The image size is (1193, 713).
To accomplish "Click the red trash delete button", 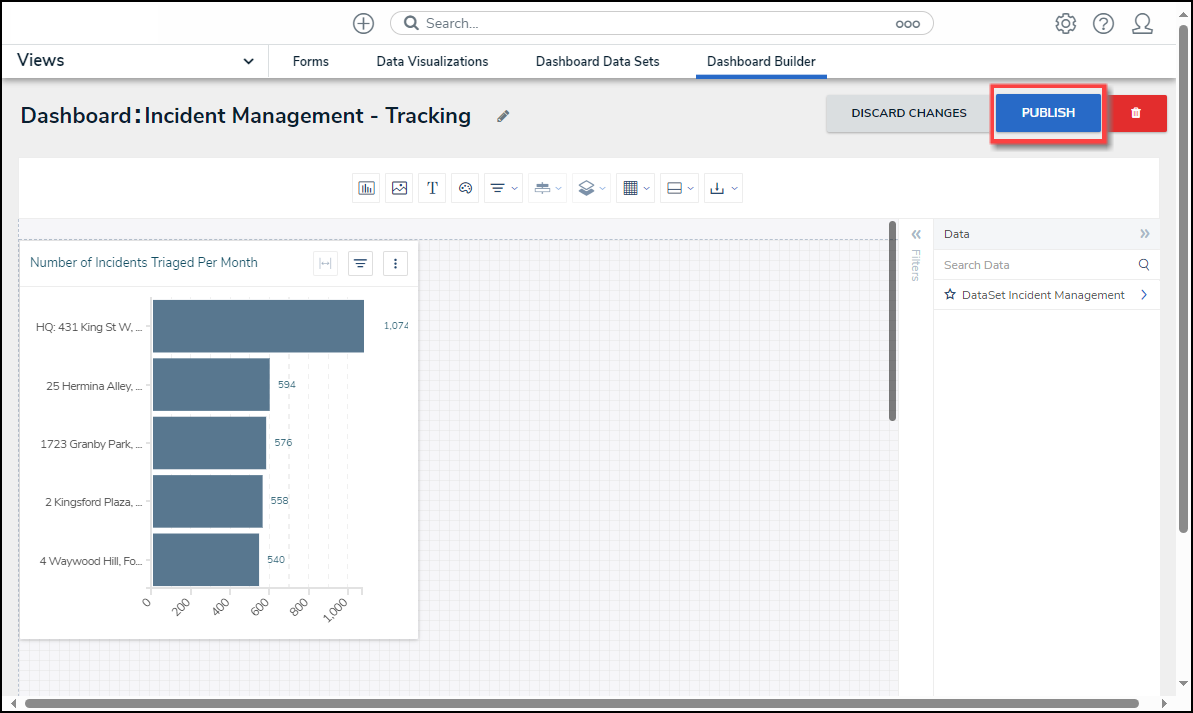I will (x=1136, y=113).
